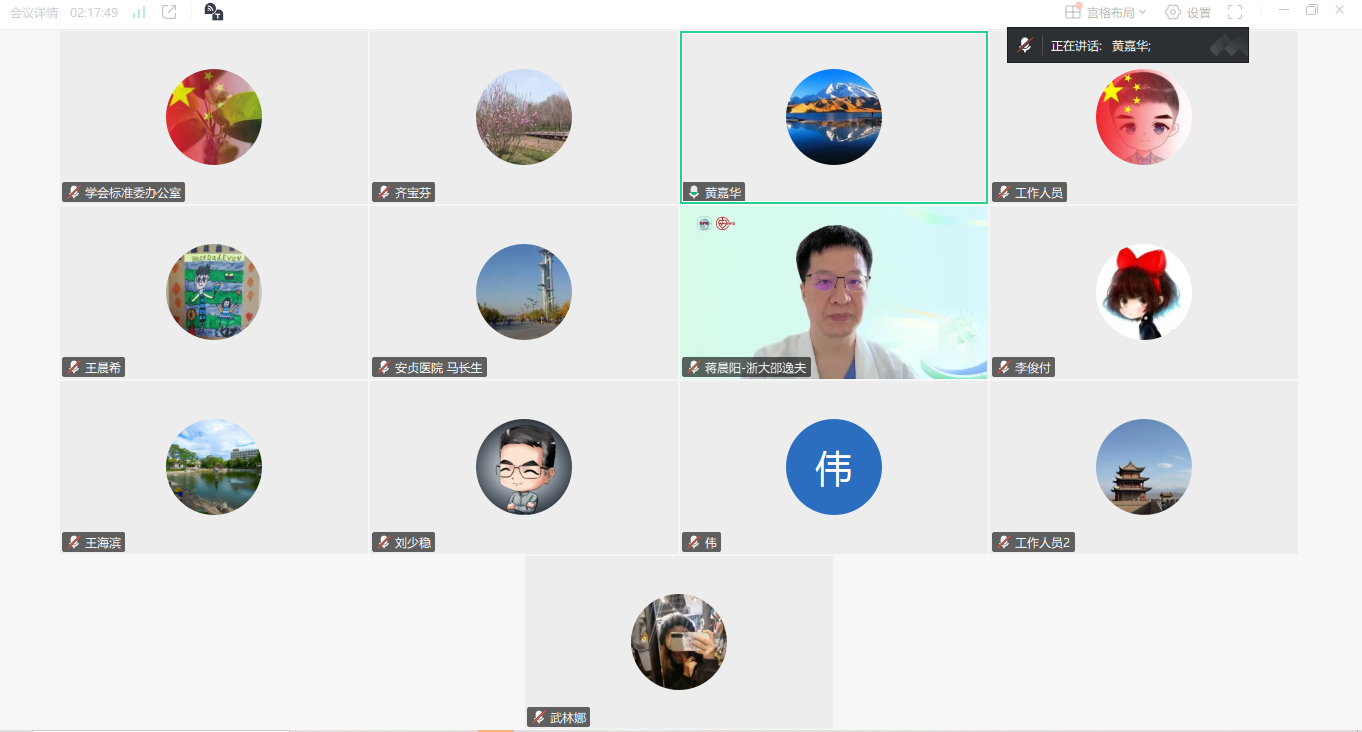1362x732 pixels.
Task: Click the network signal strength icon
Action: (139, 13)
